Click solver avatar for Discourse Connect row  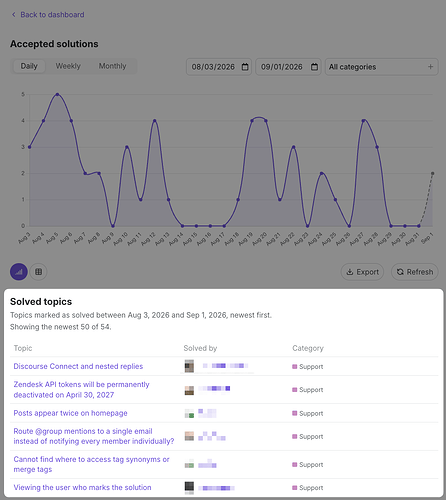[189, 366]
